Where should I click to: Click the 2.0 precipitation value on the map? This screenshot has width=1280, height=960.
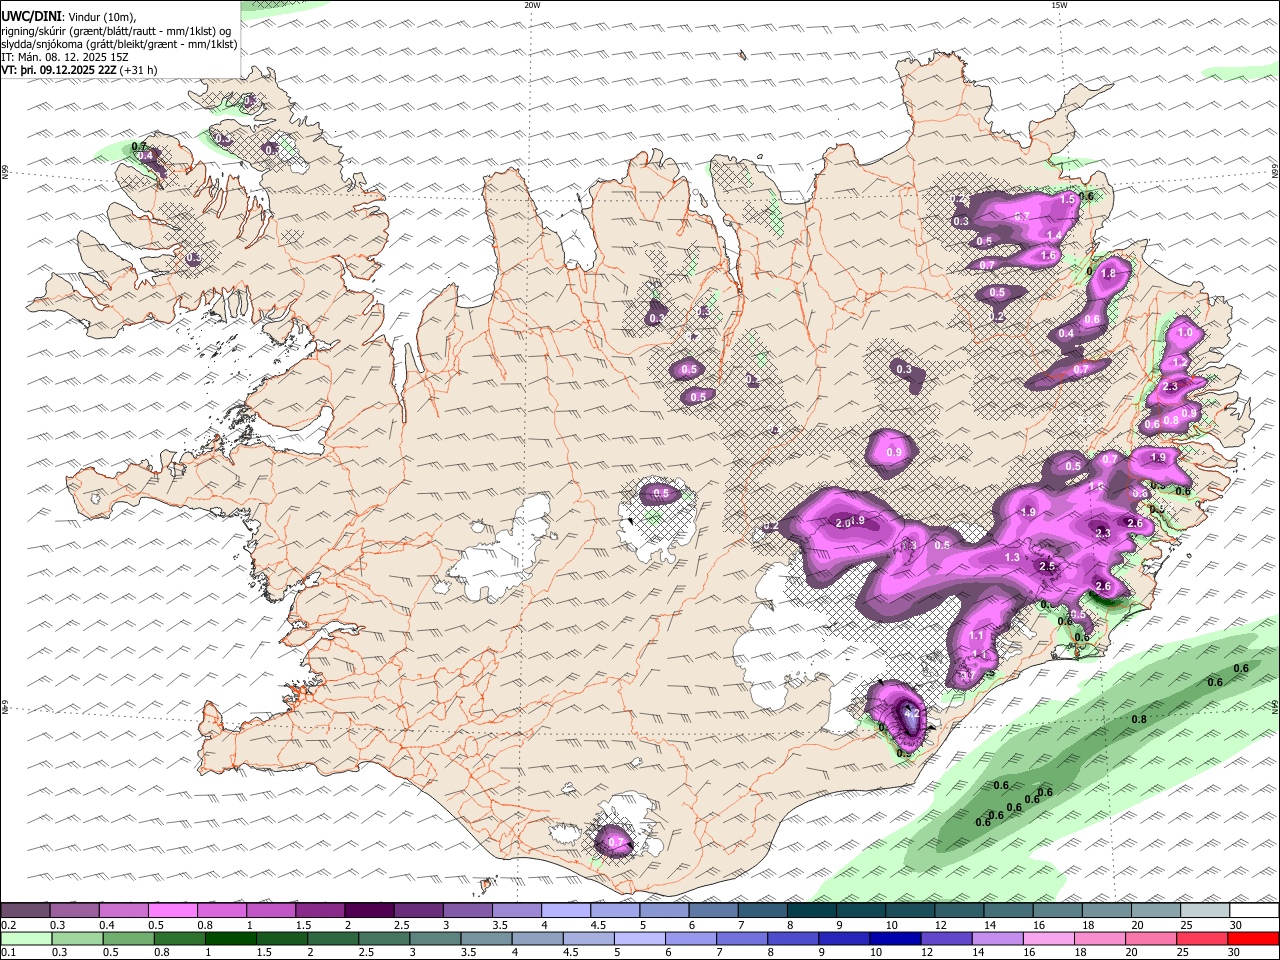(x=842, y=522)
